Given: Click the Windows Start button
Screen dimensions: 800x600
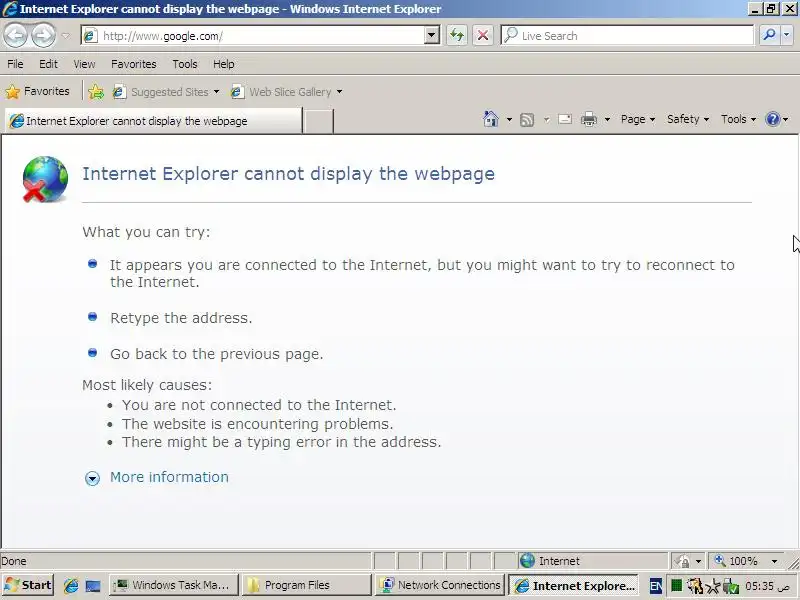Looking at the screenshot, I should (x=28, y=585).
